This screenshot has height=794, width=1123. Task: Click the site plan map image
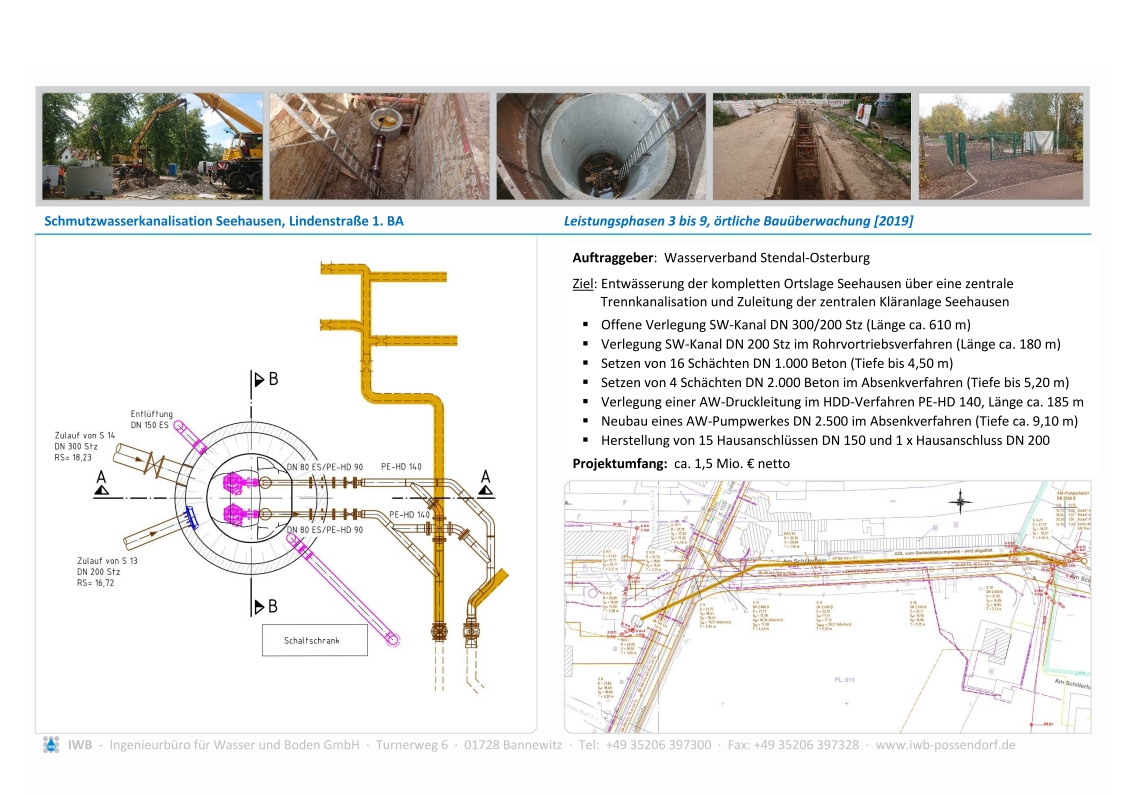coord(827,606)
